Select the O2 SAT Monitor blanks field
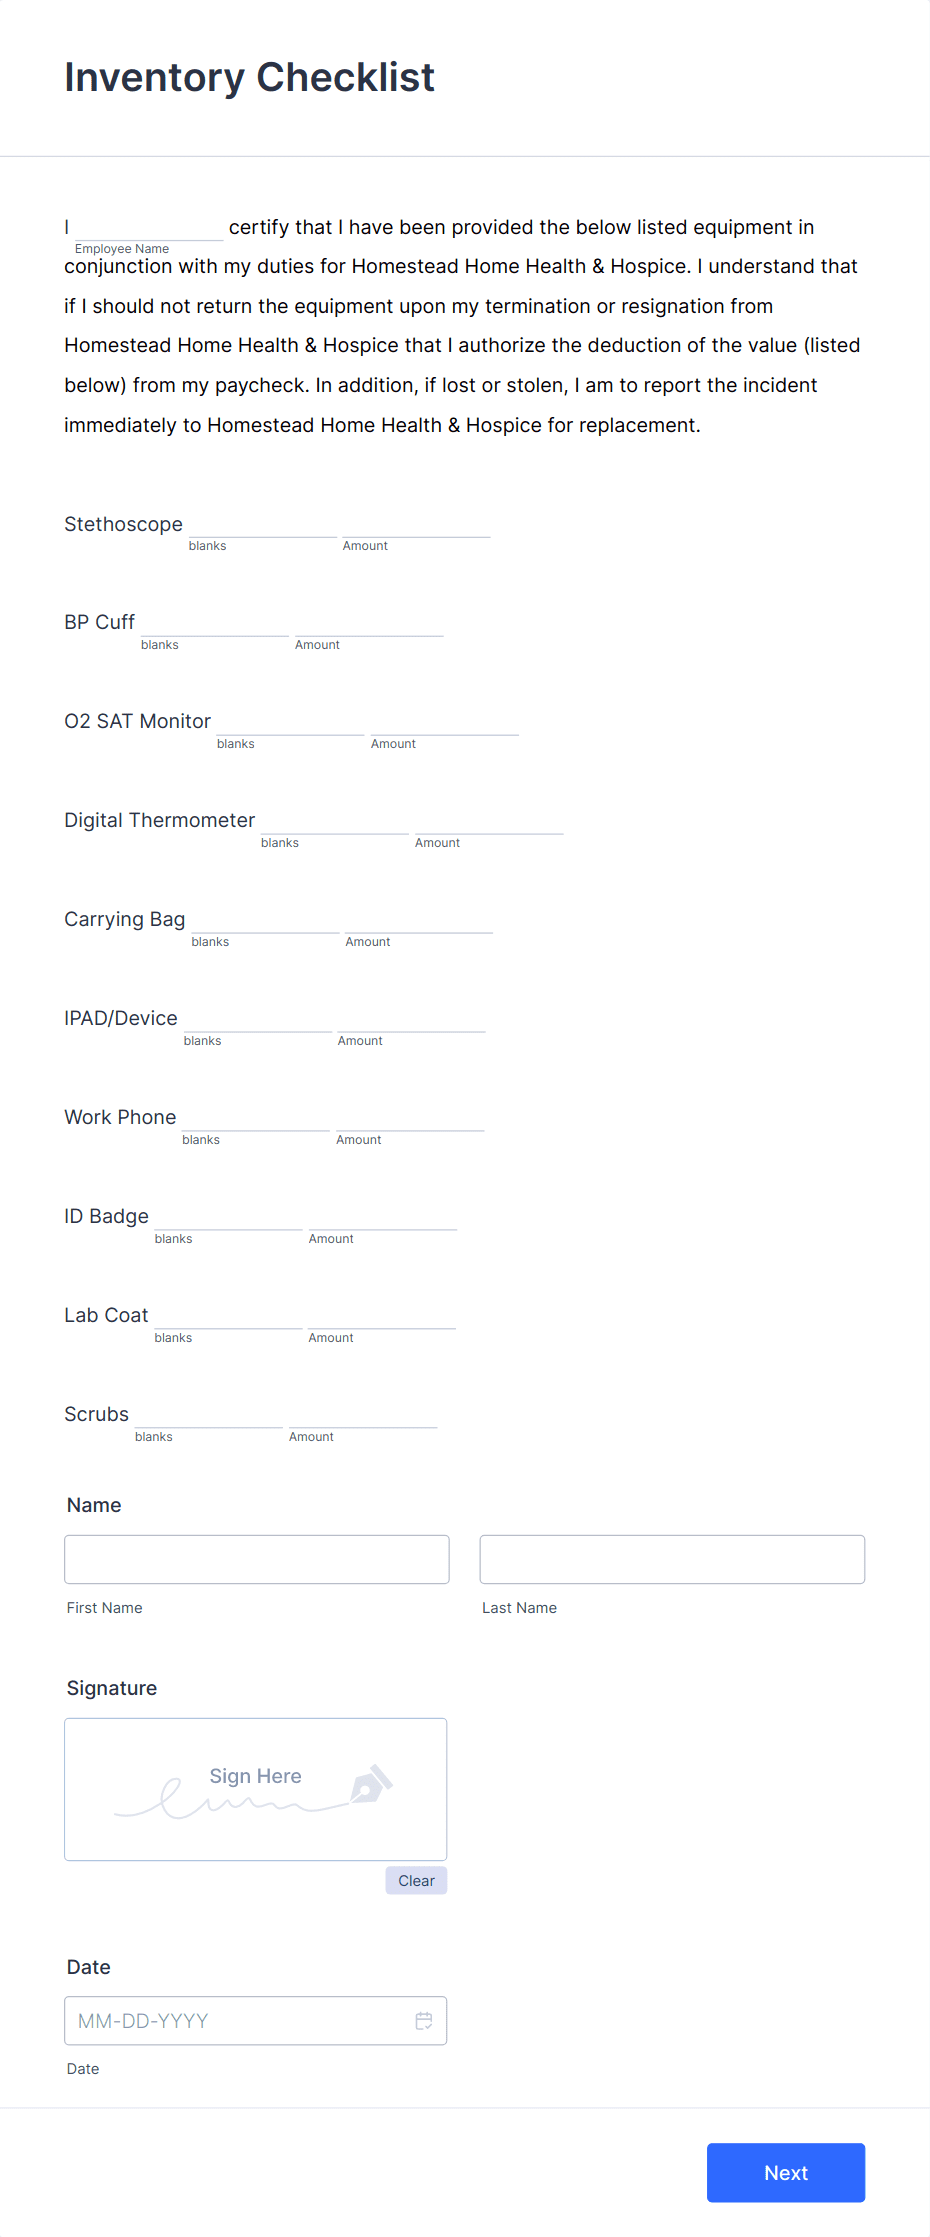Screen dimensions: 930x2237 [x=289, y=729]
